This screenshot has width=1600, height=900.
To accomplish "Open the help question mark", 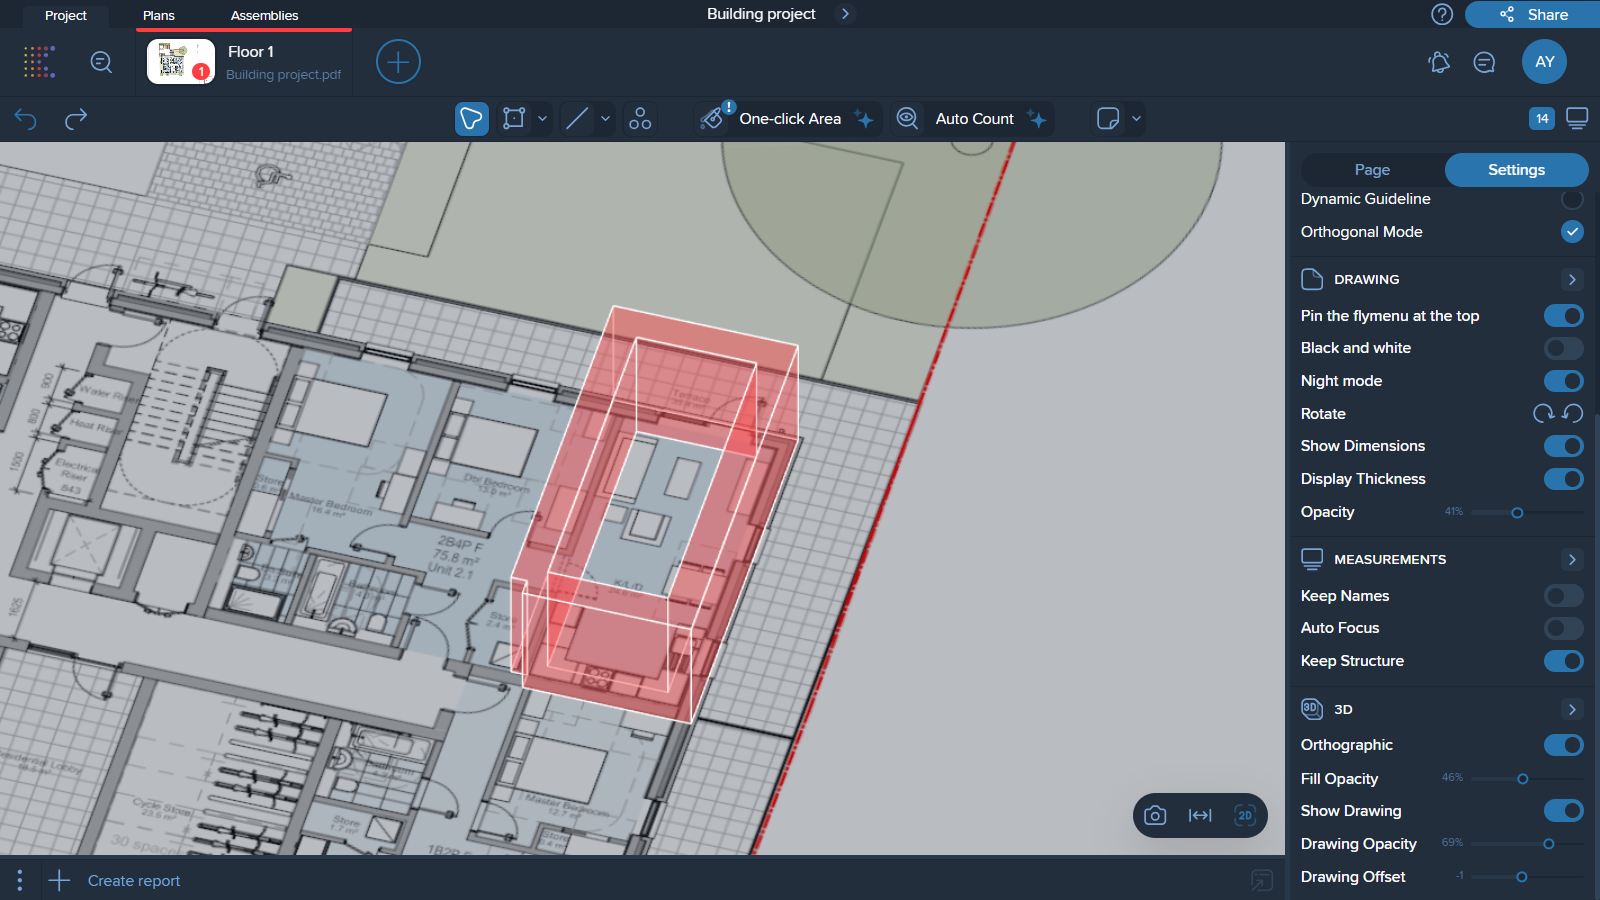I will [x=1442, y=14].
